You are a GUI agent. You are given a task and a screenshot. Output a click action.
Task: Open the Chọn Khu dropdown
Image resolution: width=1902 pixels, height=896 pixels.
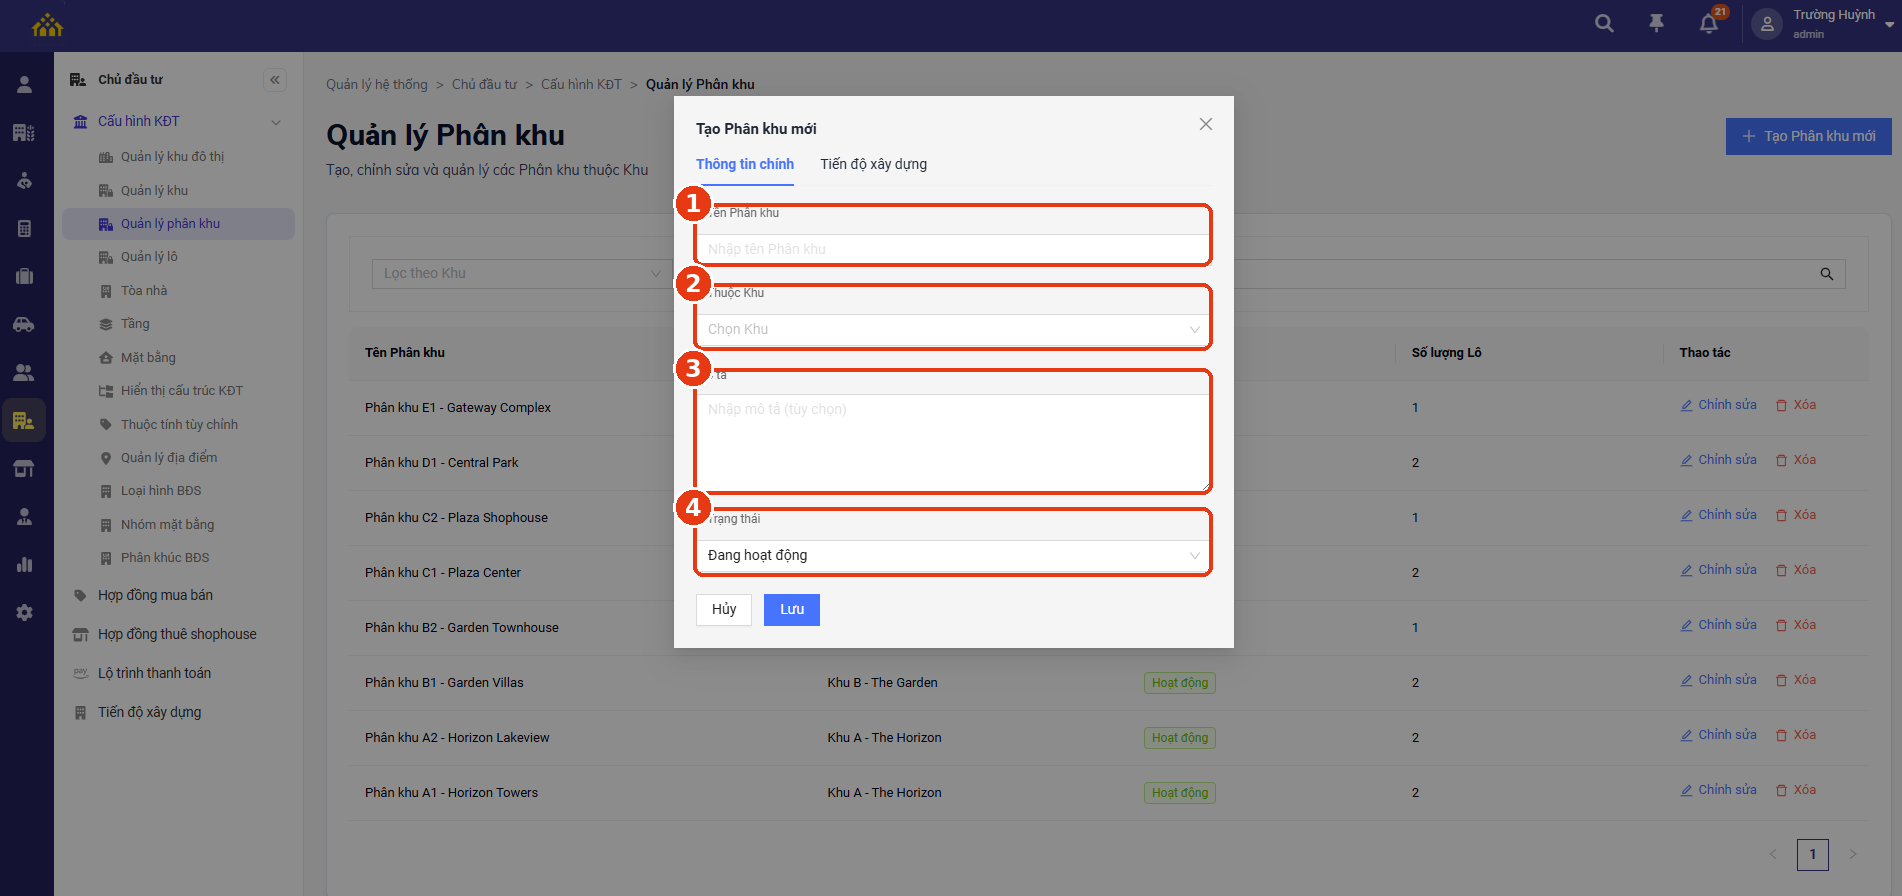coord(953,330)
